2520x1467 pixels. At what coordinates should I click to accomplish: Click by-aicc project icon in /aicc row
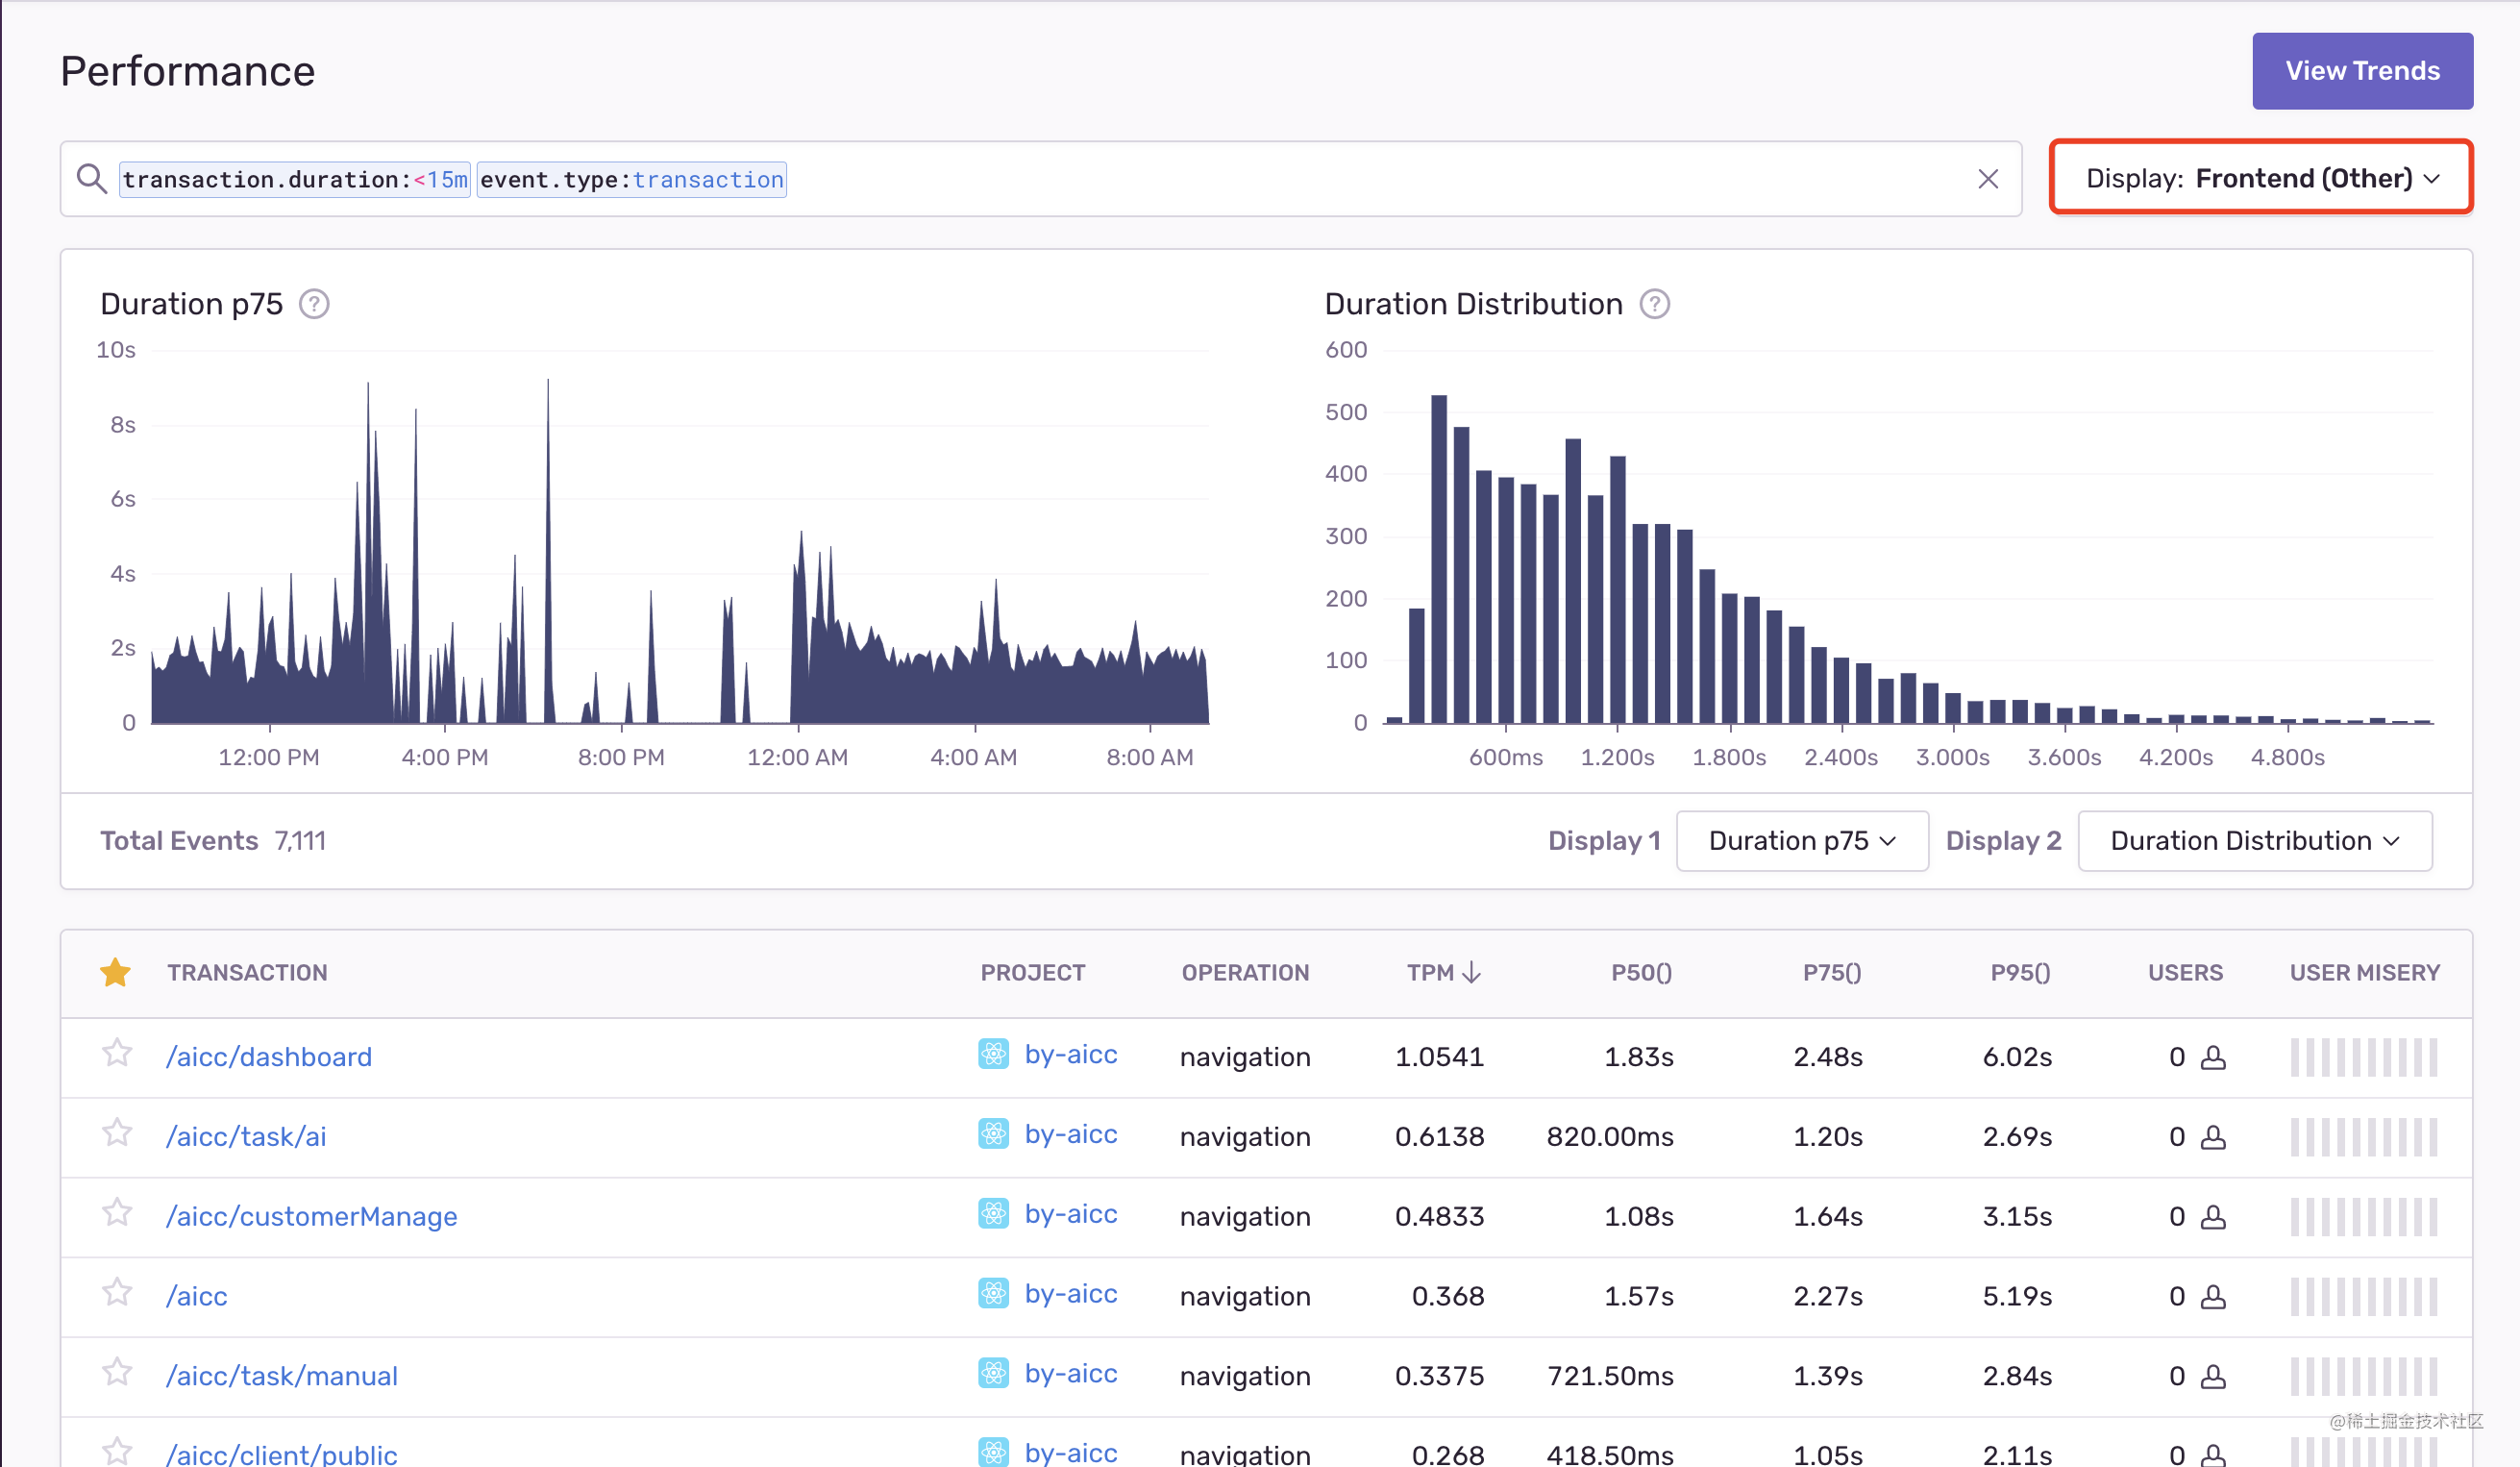tap(993, 1294)
